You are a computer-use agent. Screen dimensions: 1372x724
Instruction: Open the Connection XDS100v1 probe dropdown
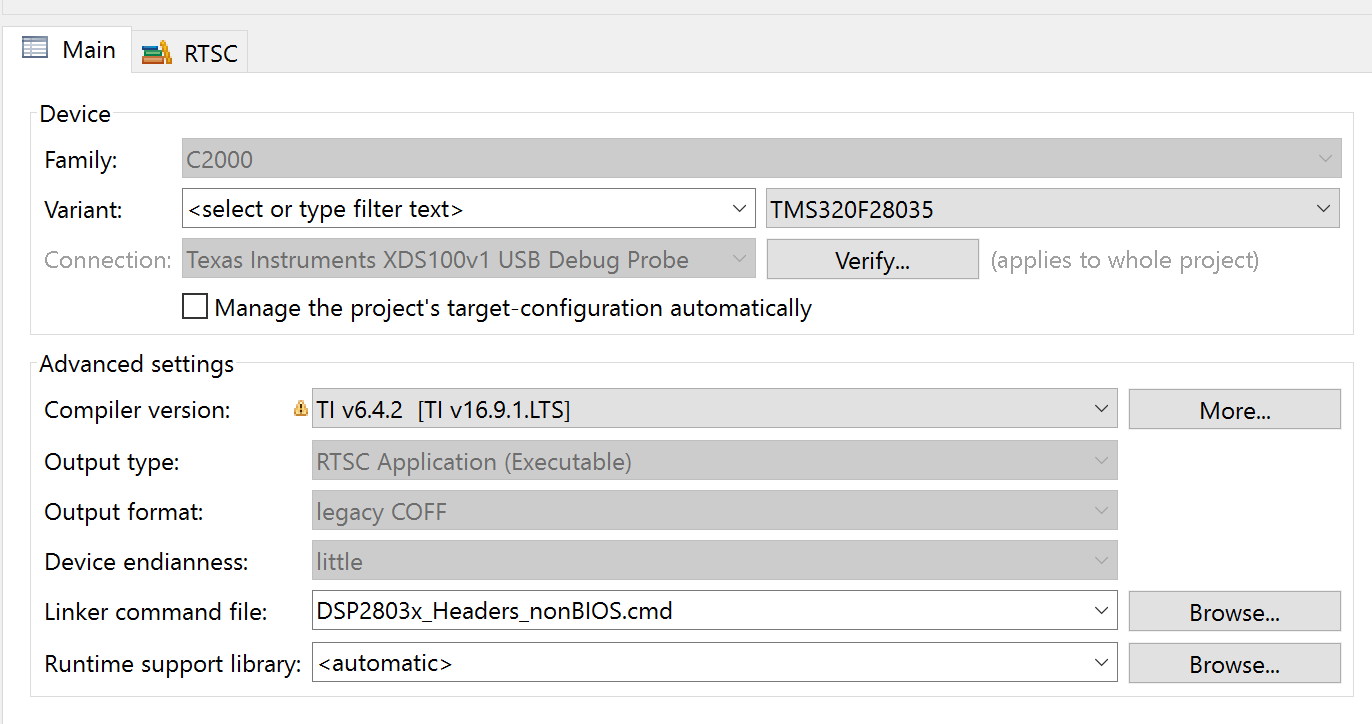(469, 260)
